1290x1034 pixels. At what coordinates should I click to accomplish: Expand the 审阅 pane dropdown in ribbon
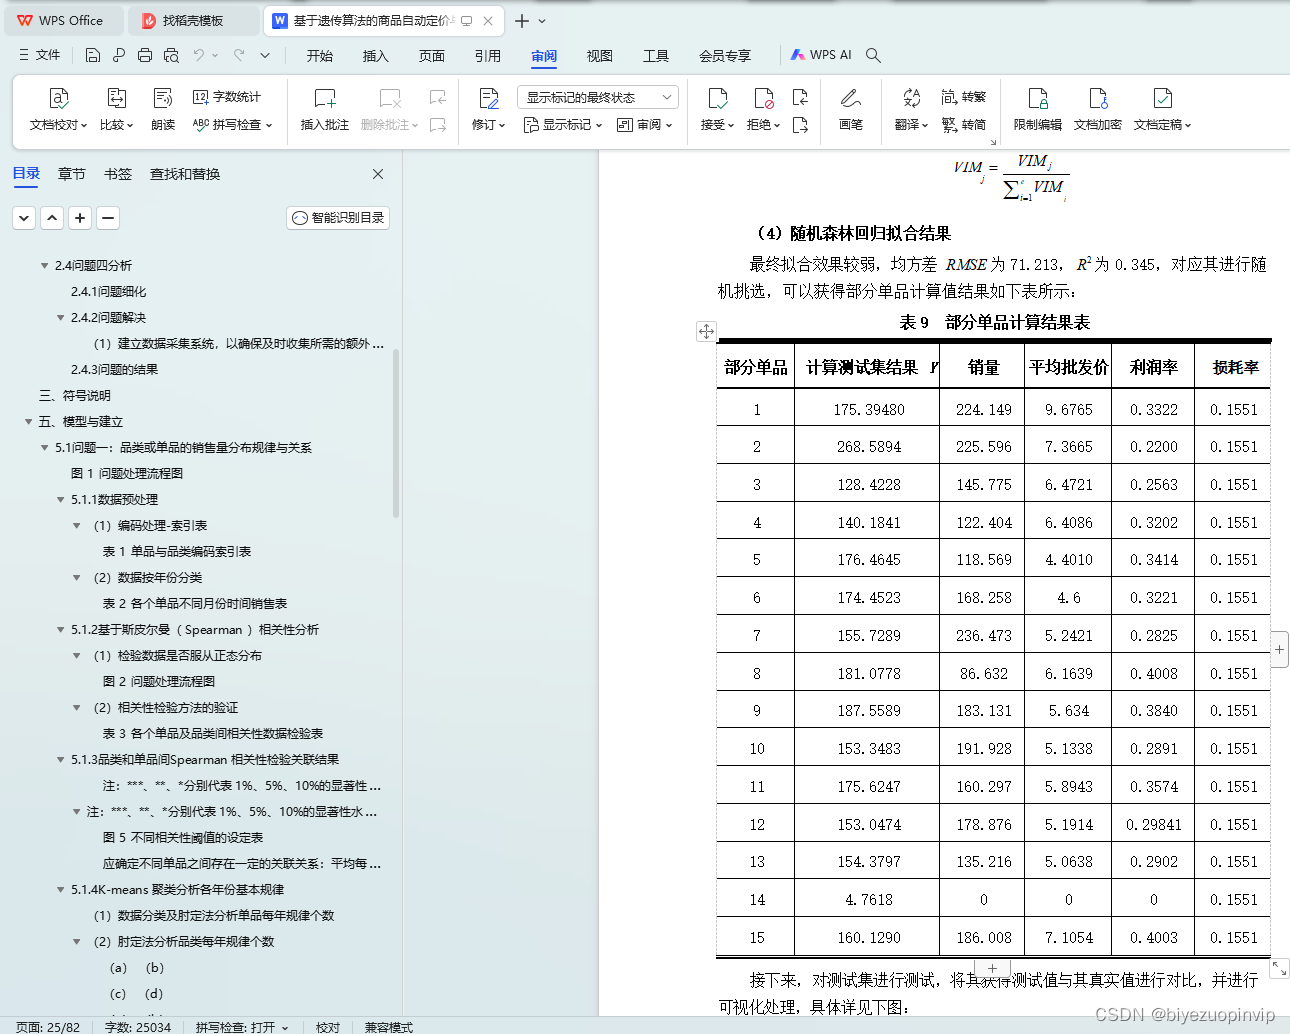pos(645,125)
